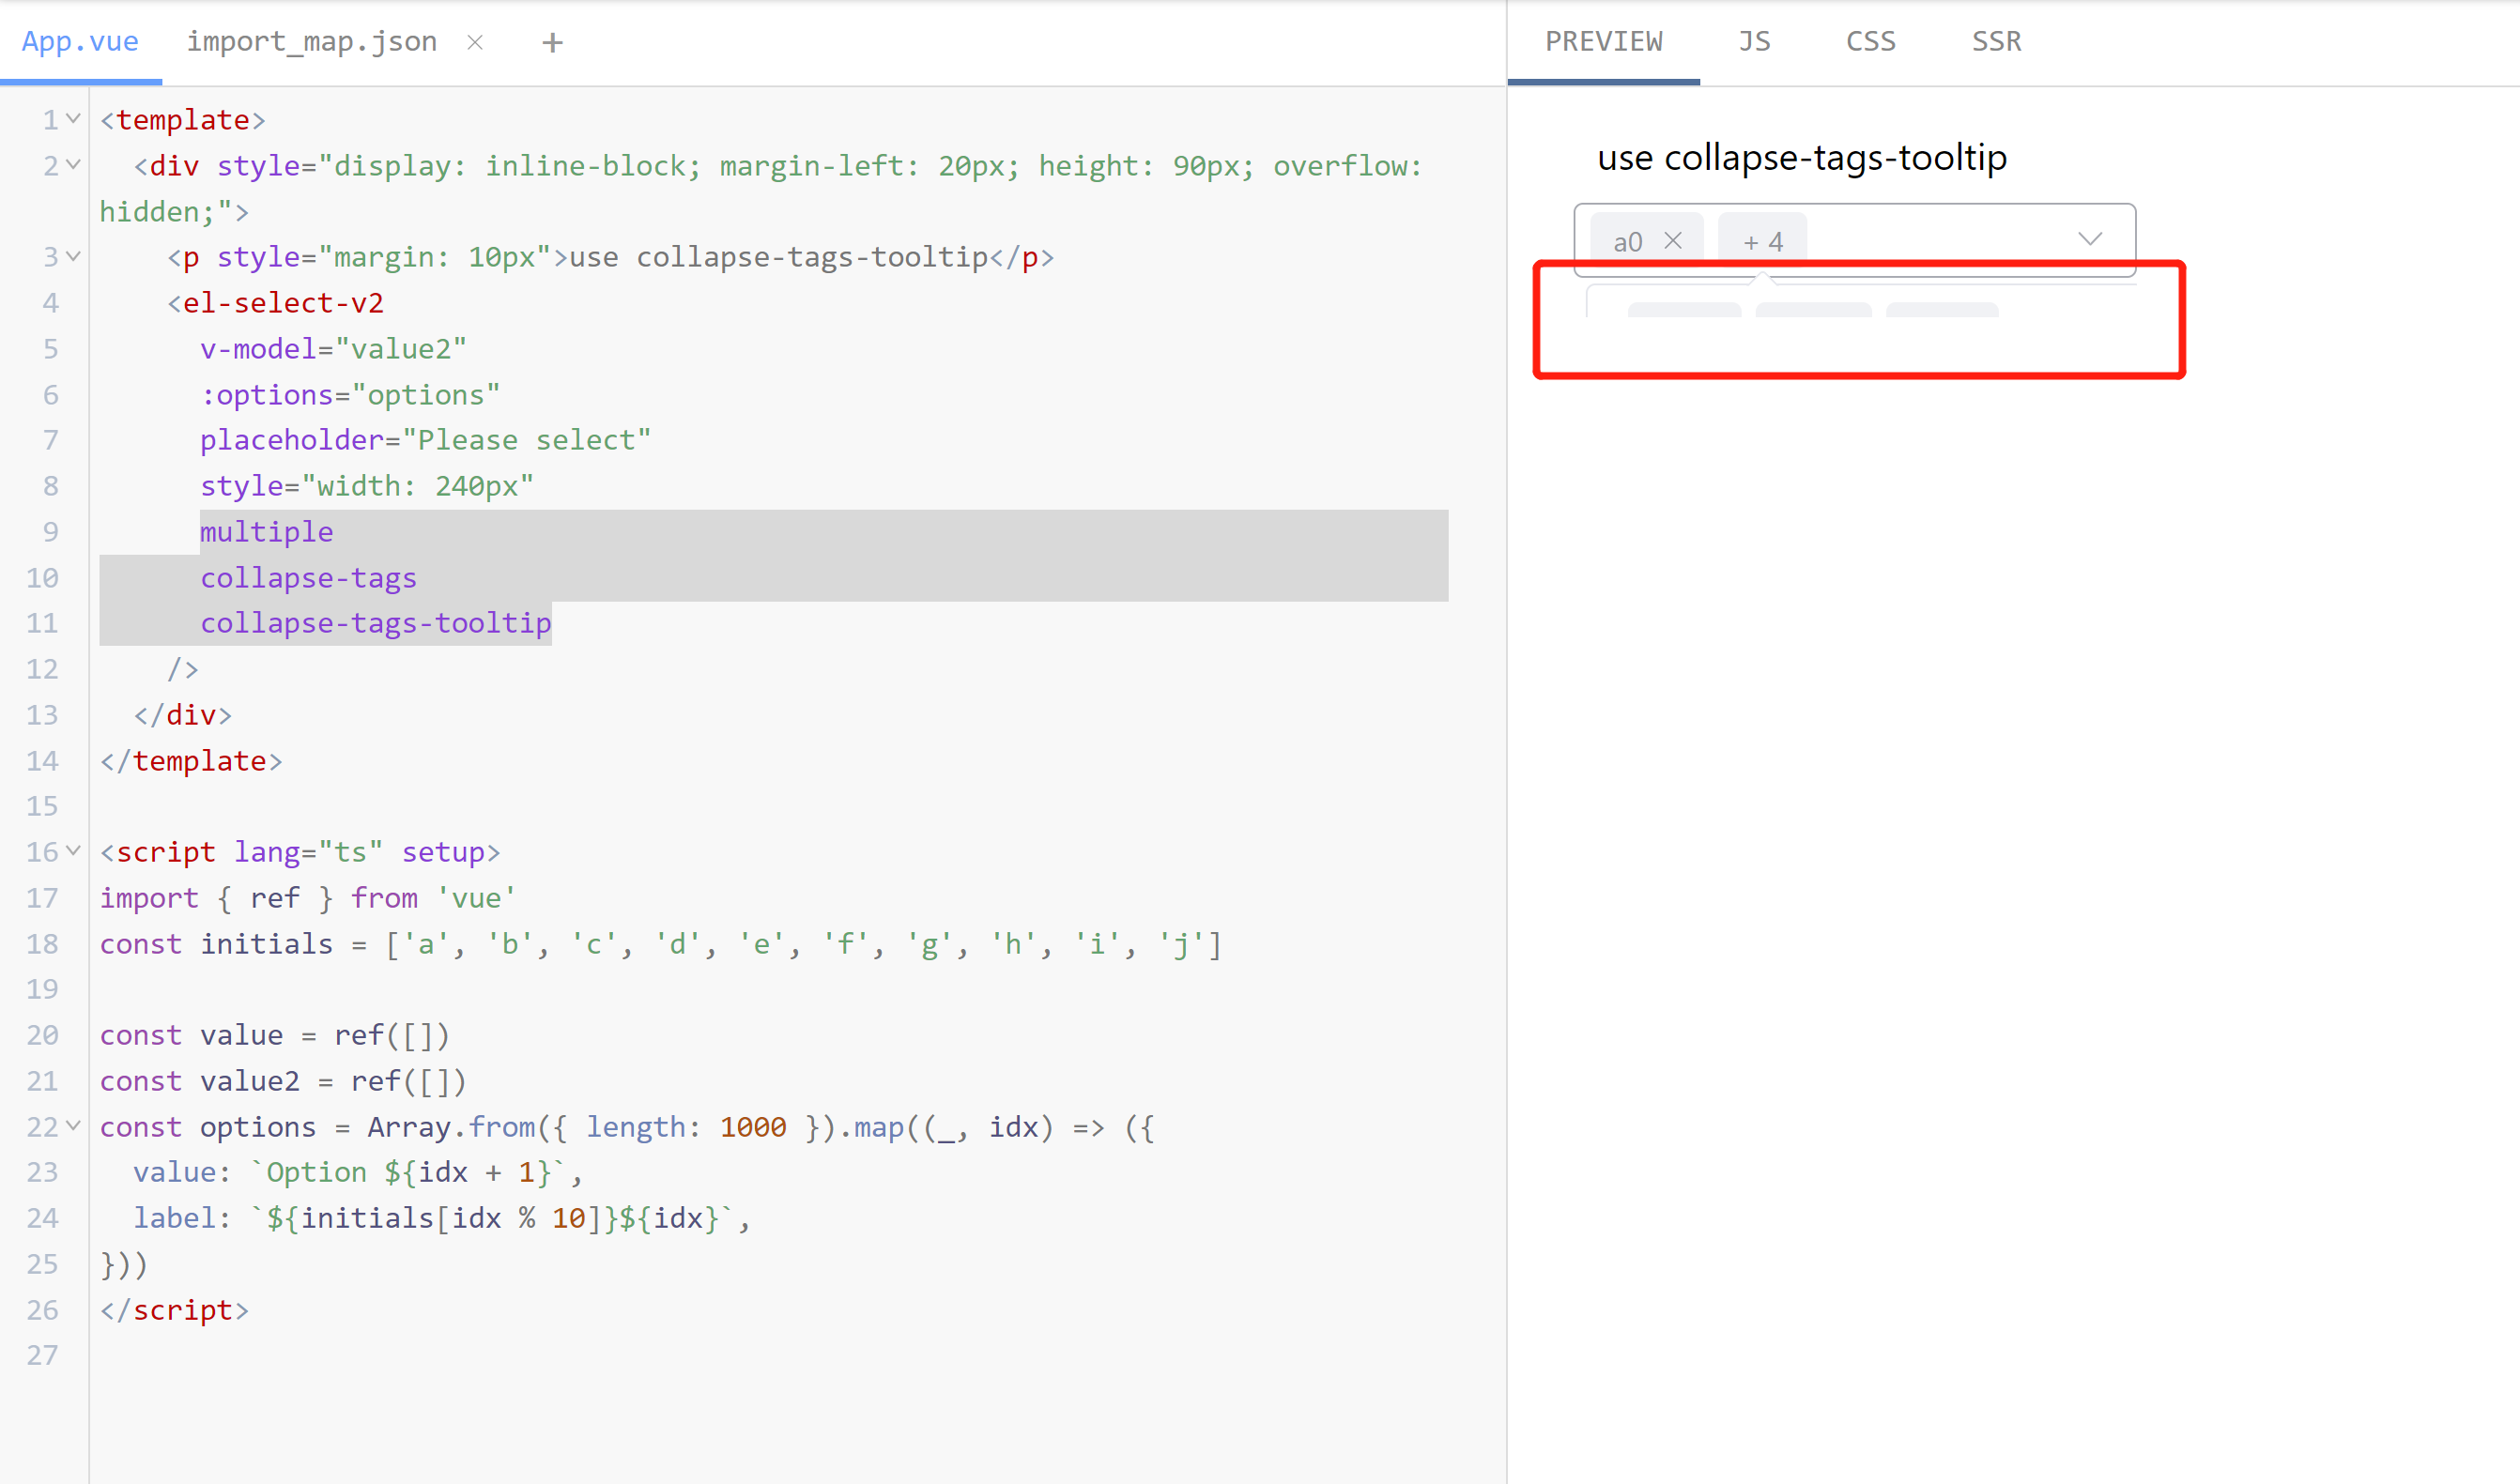Collapse the div fold arrow on line 2

click(x=73, y=165)
